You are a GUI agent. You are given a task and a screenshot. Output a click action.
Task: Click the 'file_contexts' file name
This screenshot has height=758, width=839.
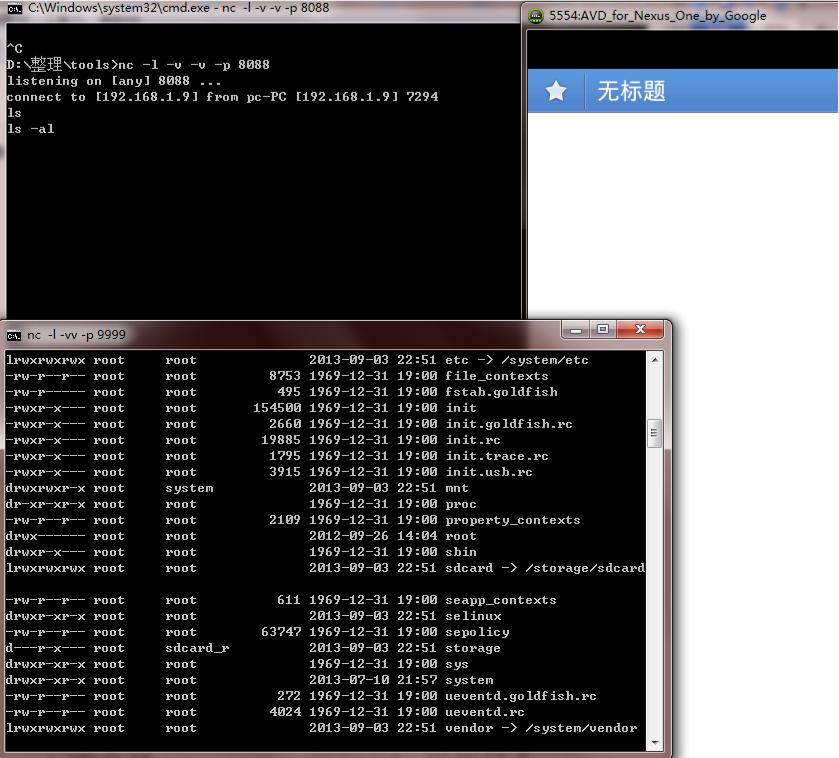[497, 376]
